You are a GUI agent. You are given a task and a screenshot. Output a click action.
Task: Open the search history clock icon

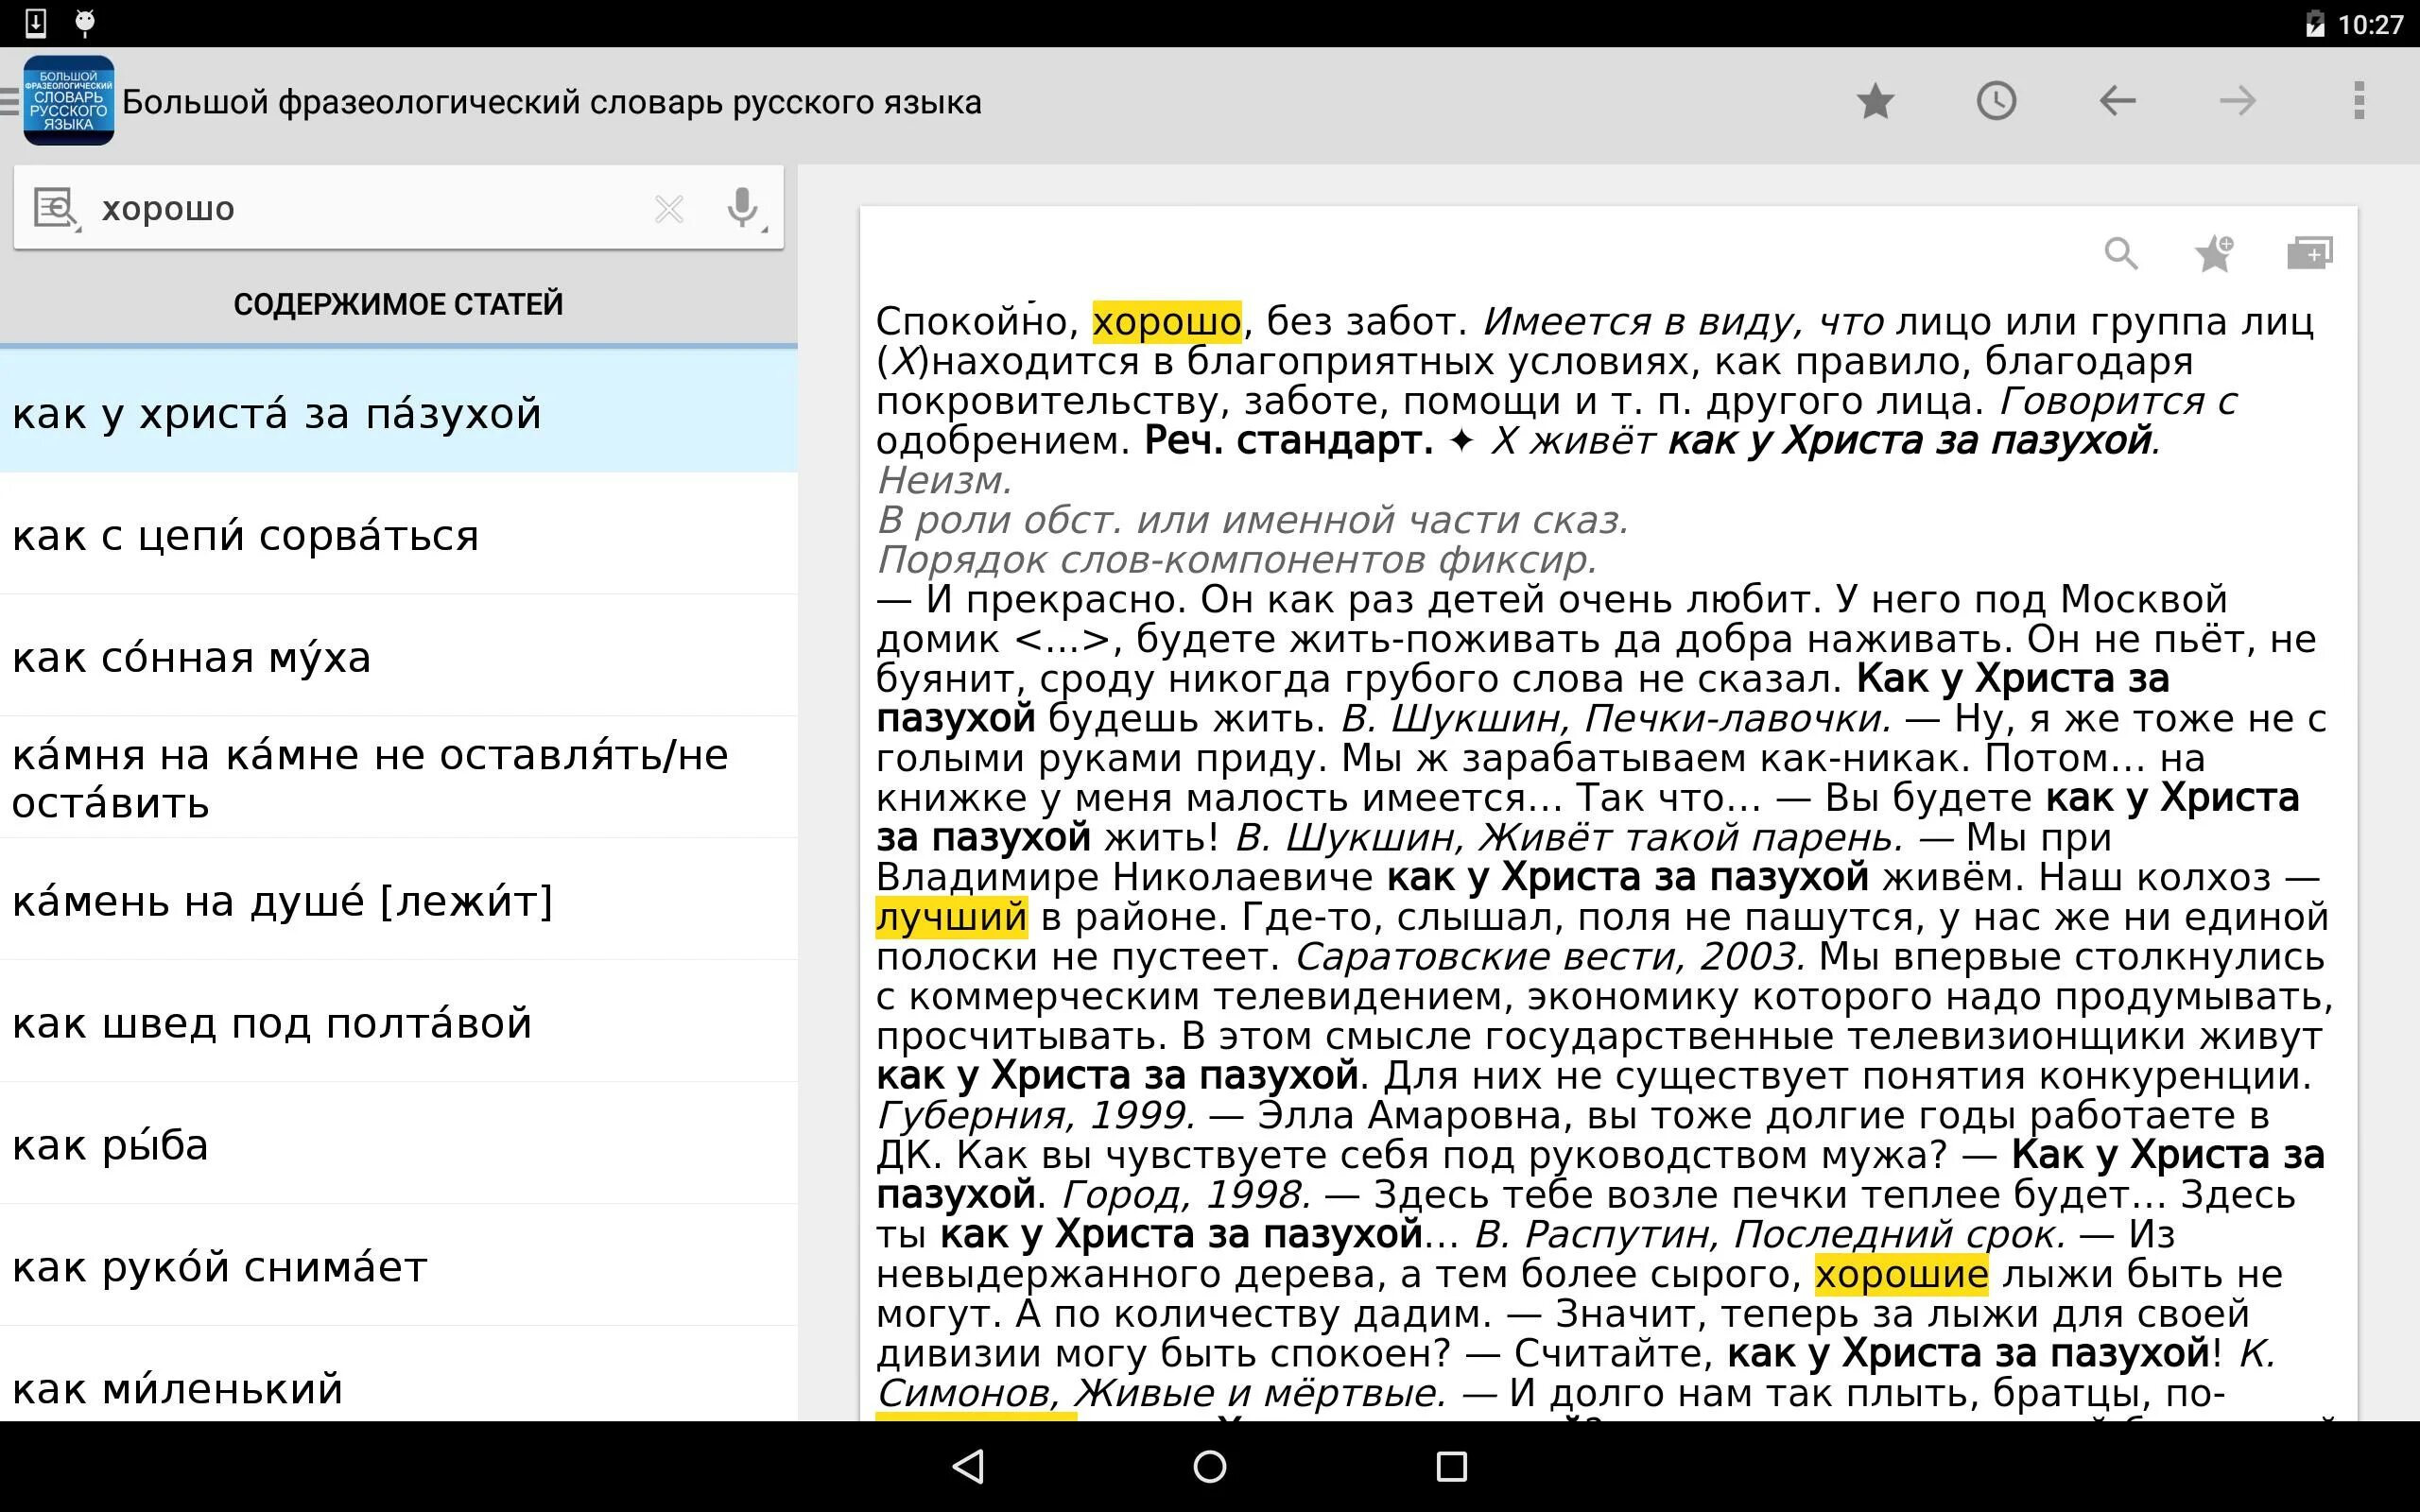point(1996,101)
